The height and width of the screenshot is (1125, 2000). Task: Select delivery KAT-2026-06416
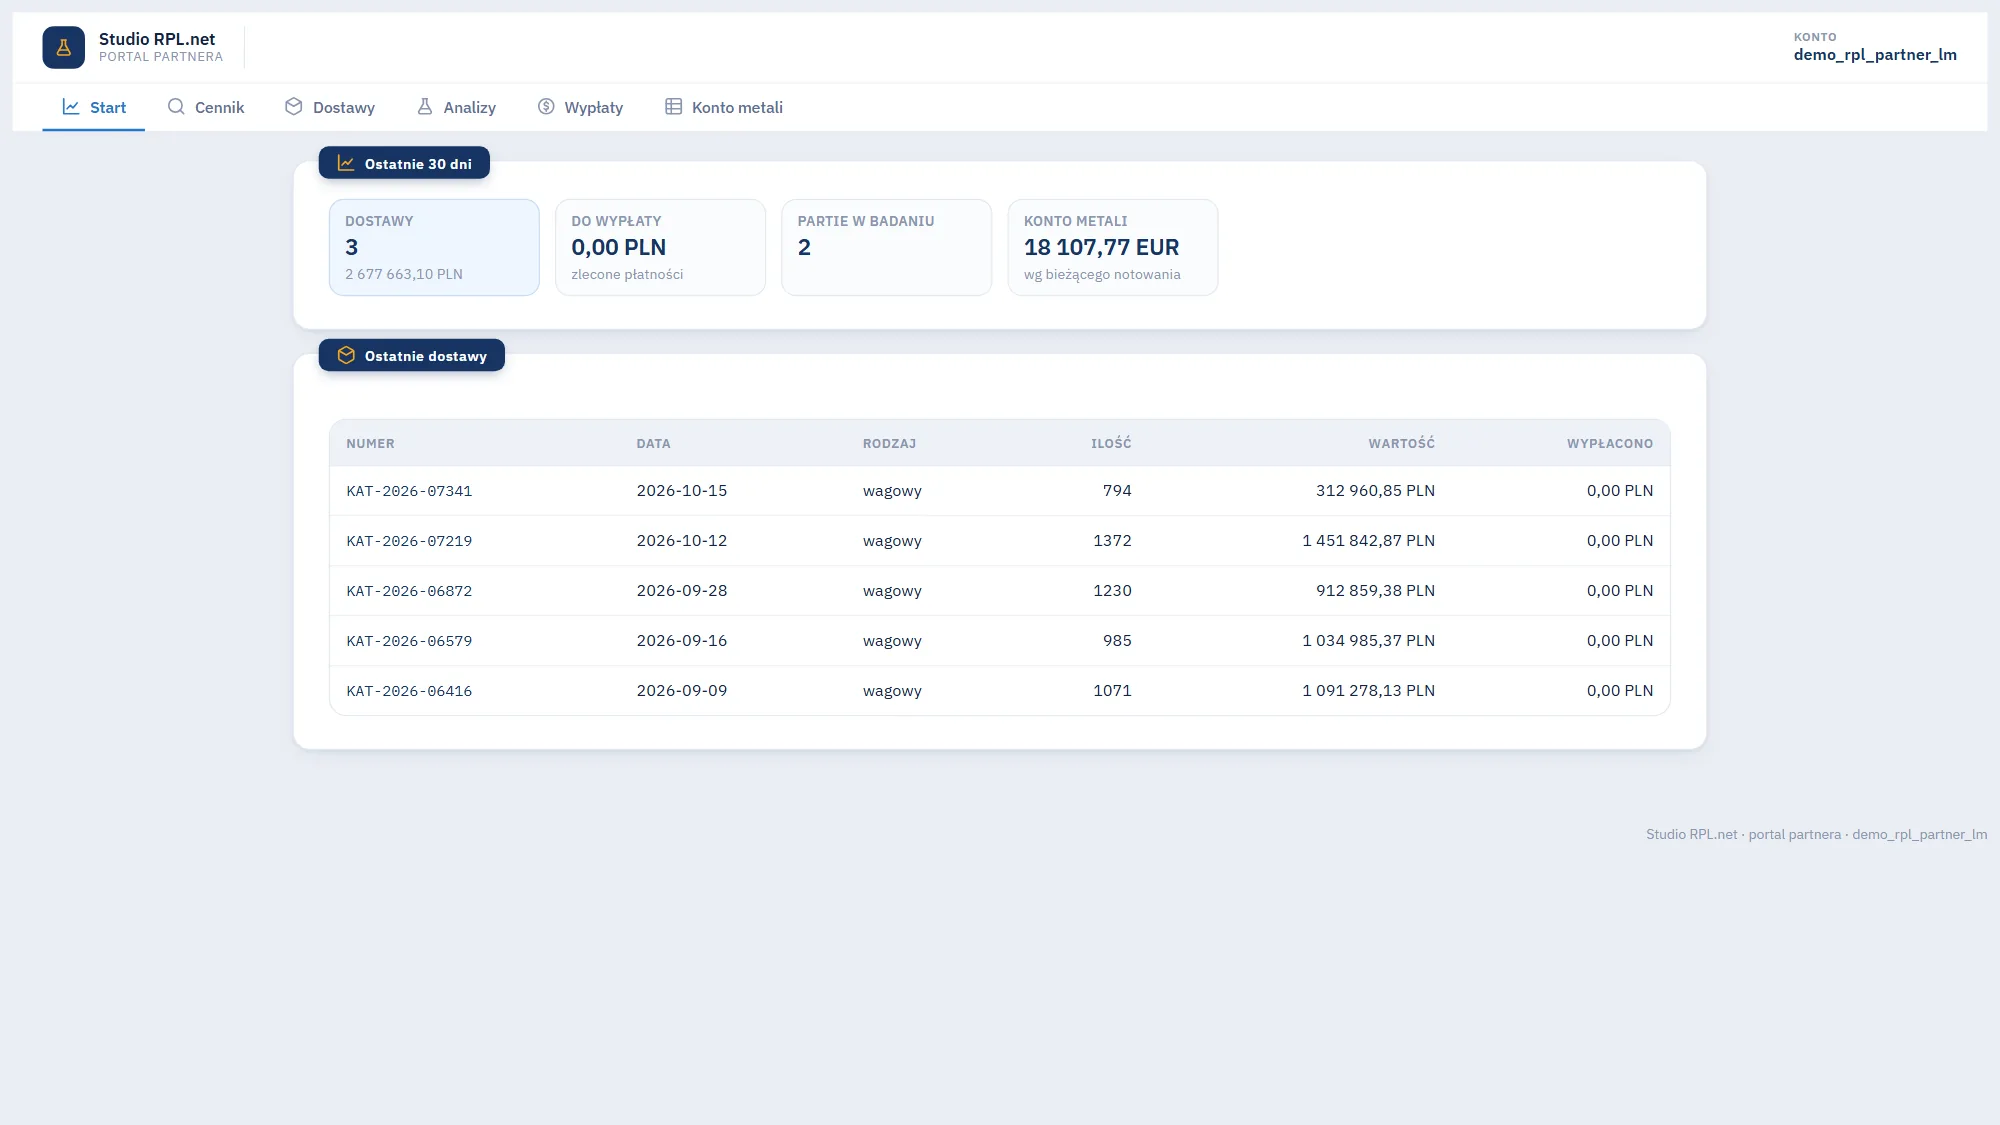(x=1000, y=691)
